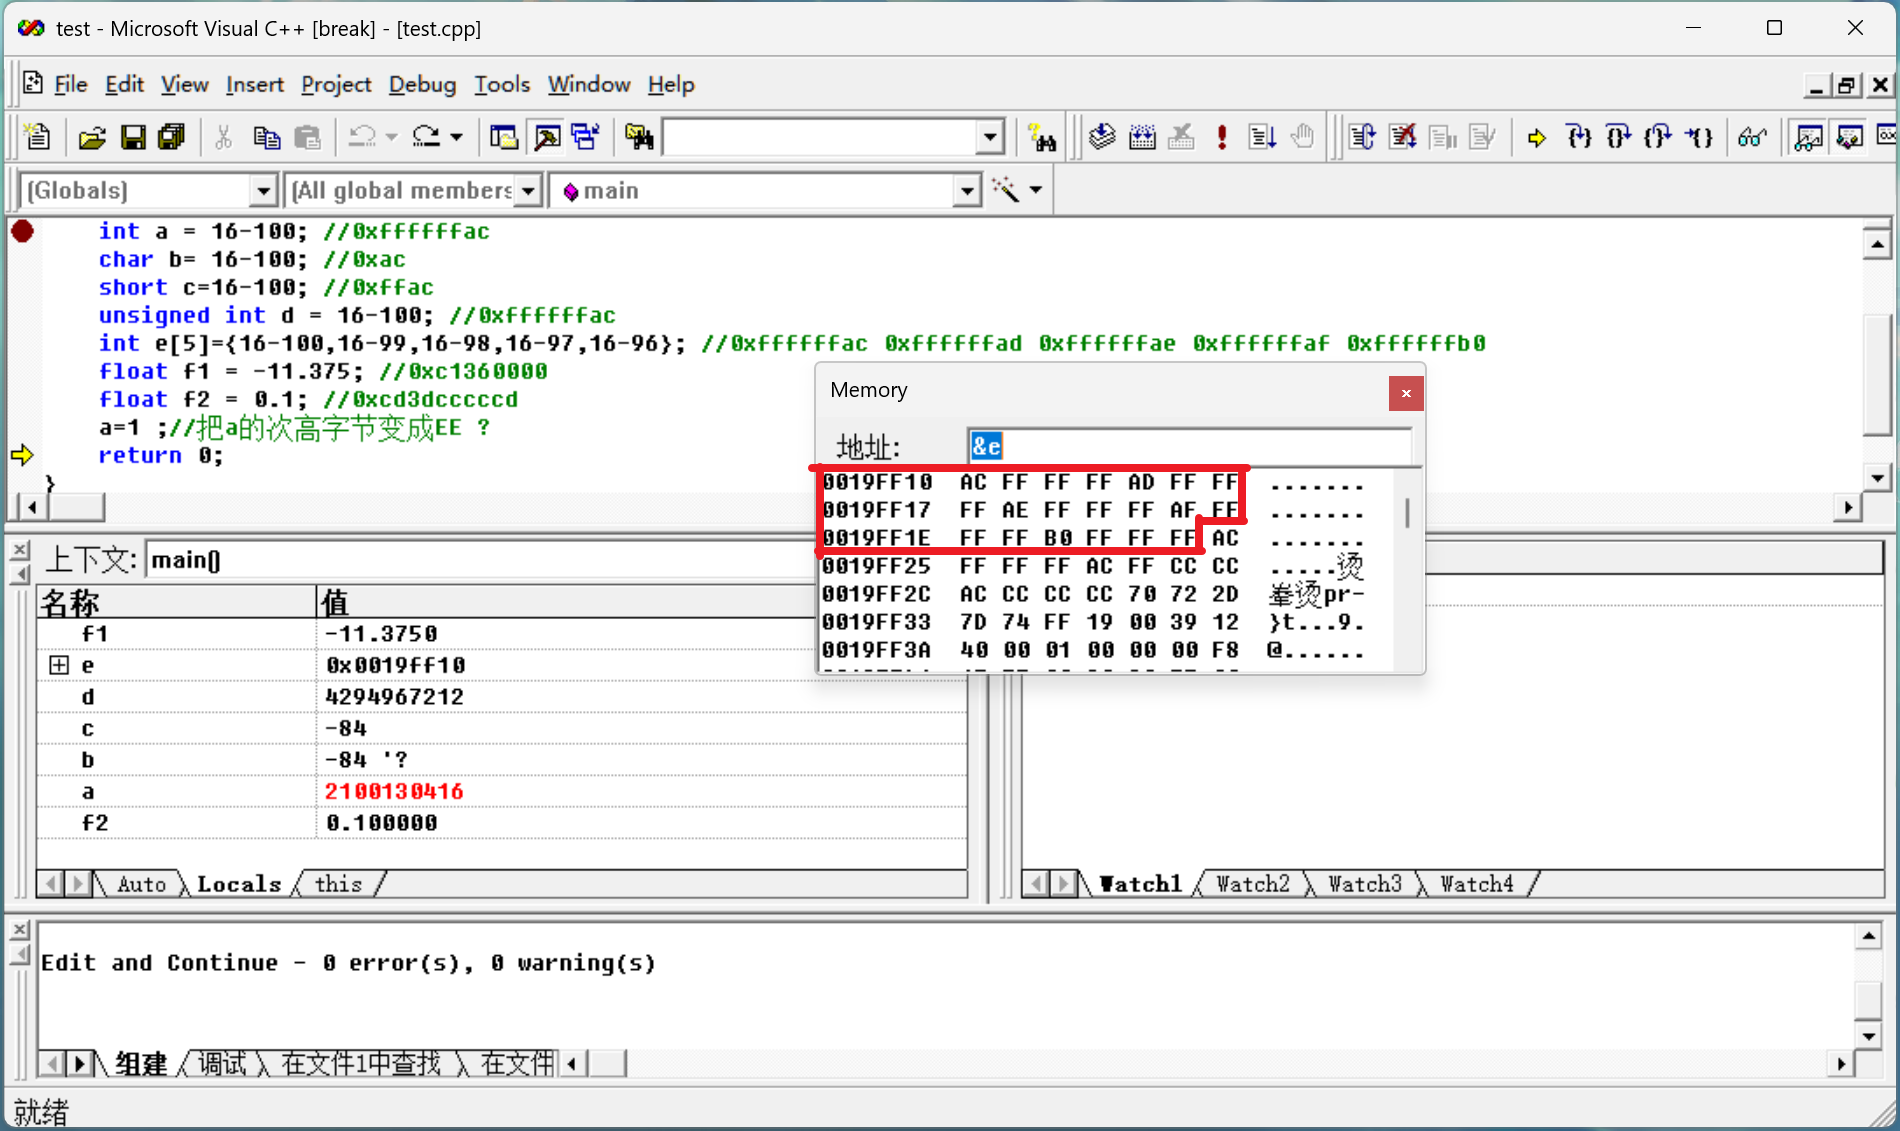Restore the test.cpp document window
This screenshot has height=1131, width=1900.
click(1846, 85)
